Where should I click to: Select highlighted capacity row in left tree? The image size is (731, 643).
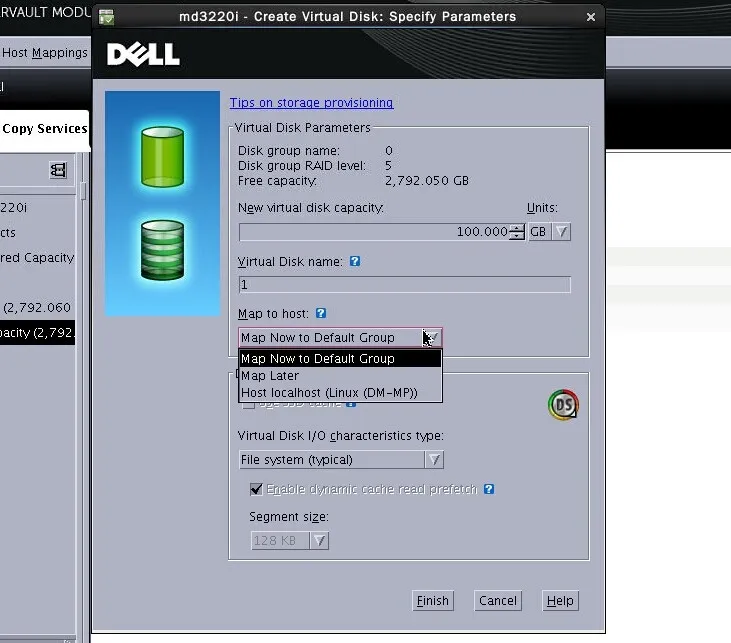[37, 333]
